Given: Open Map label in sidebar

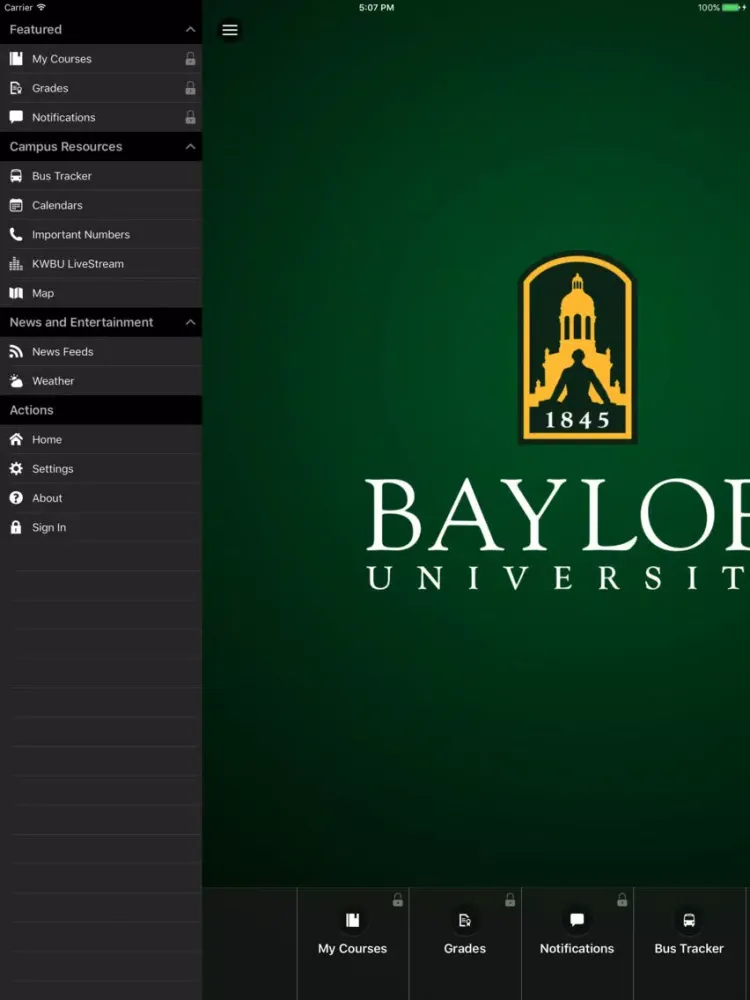Looking at the screenshot, I should point(43,293).
